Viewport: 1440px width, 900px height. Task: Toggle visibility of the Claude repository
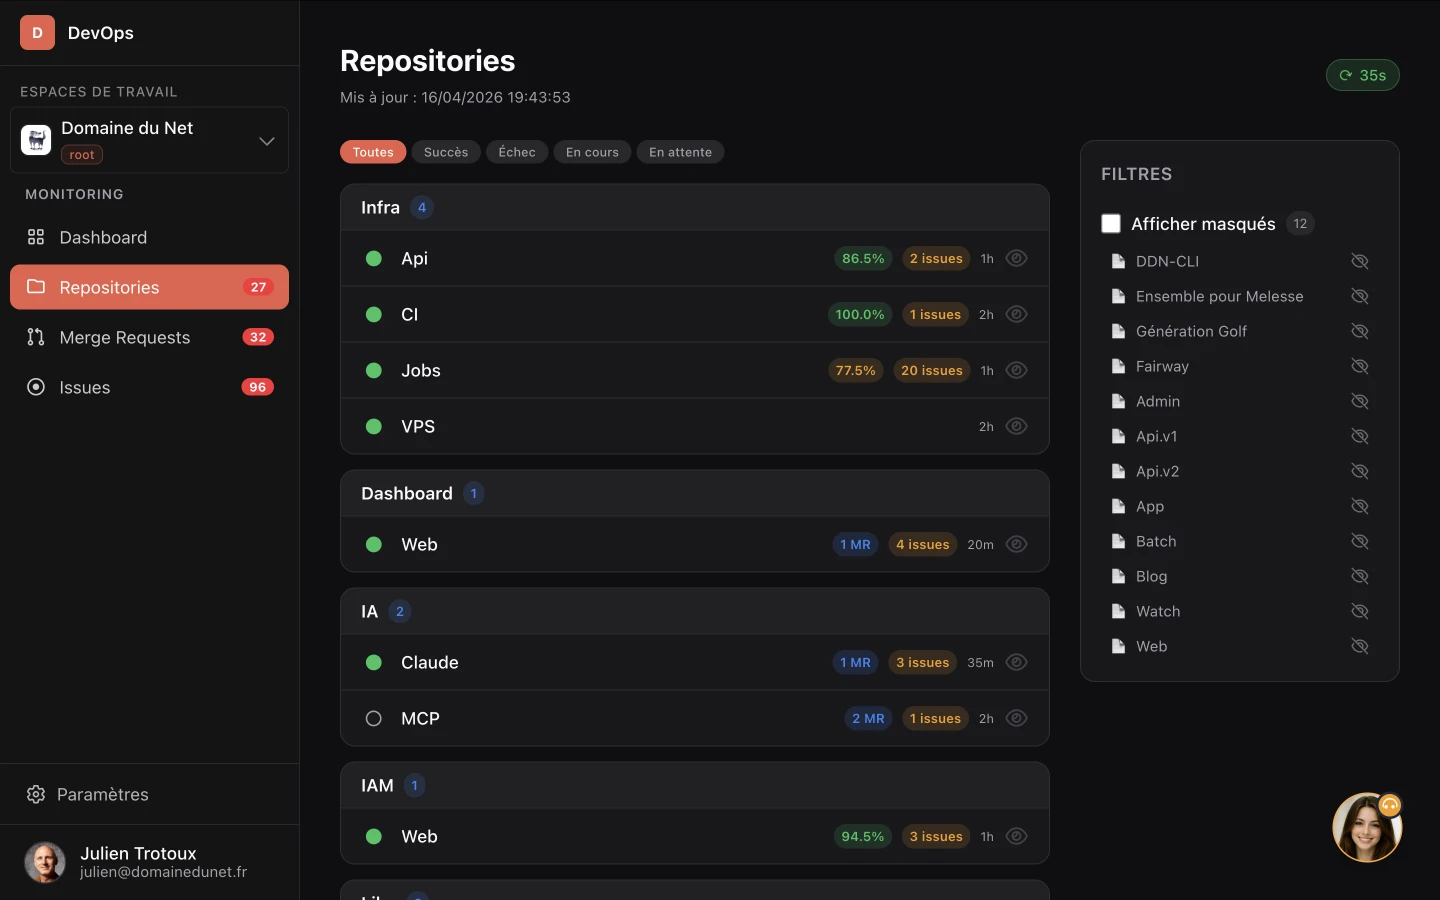(1016, 662)
